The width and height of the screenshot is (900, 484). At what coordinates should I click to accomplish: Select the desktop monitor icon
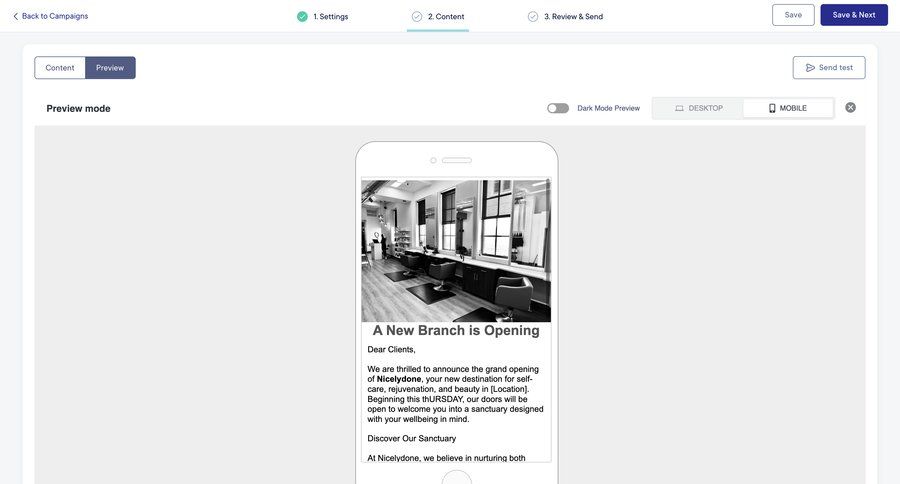point(679,108)
